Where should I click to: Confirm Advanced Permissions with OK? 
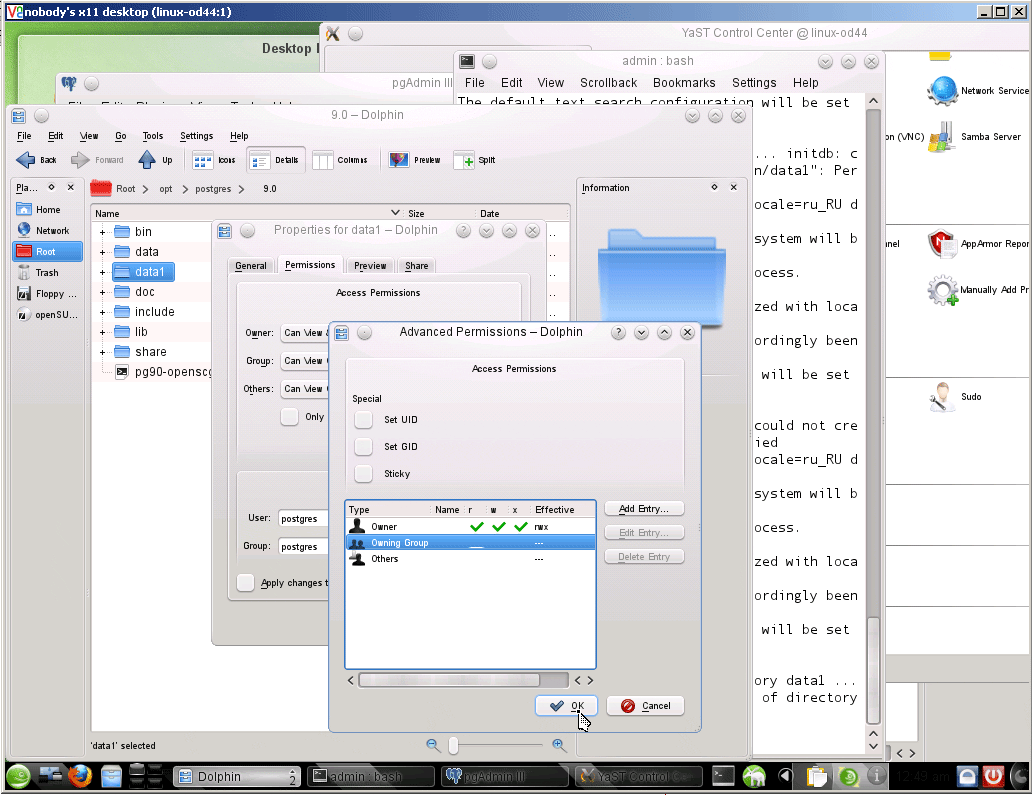(x=566, y=705)
